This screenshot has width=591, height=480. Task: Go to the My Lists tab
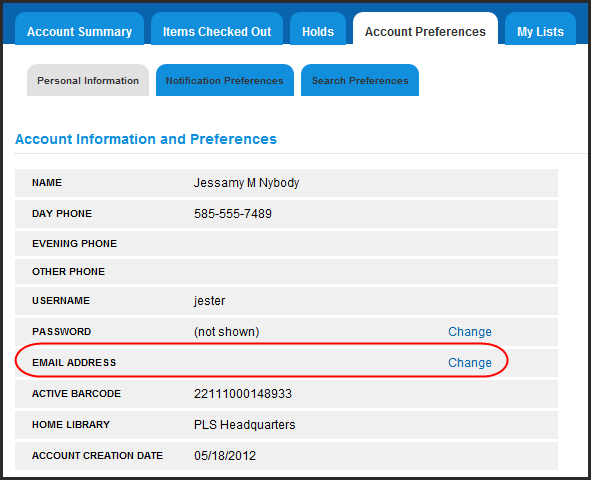[x=540, y=29]
